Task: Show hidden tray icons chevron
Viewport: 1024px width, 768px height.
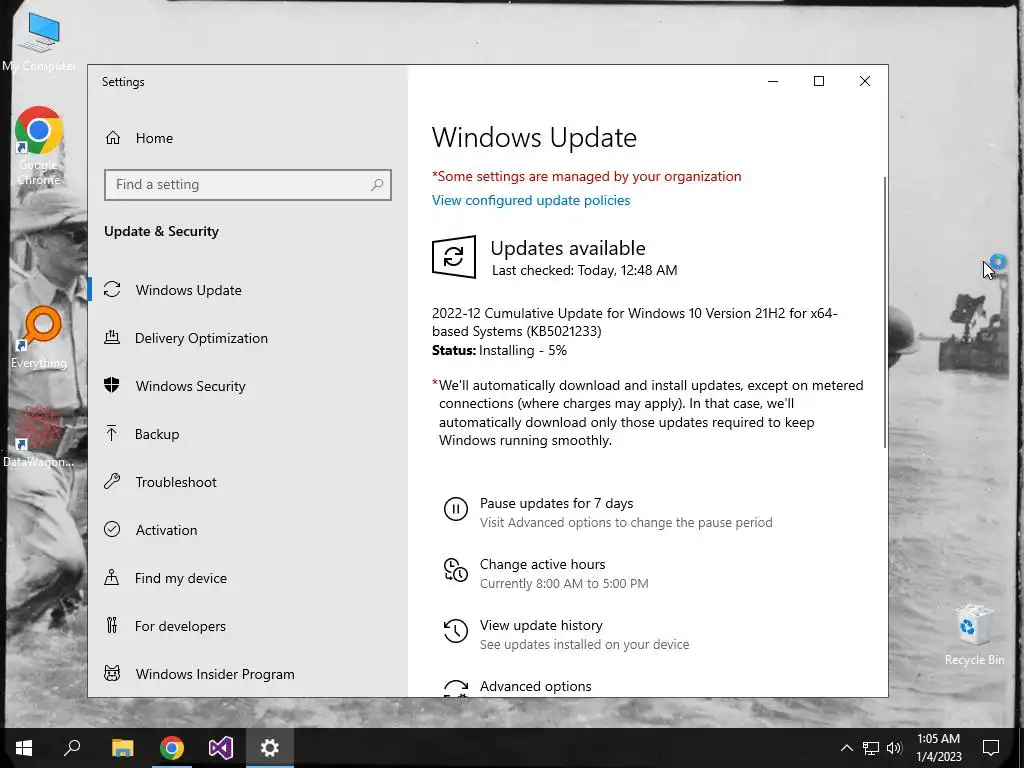Action: pos(846,748)
